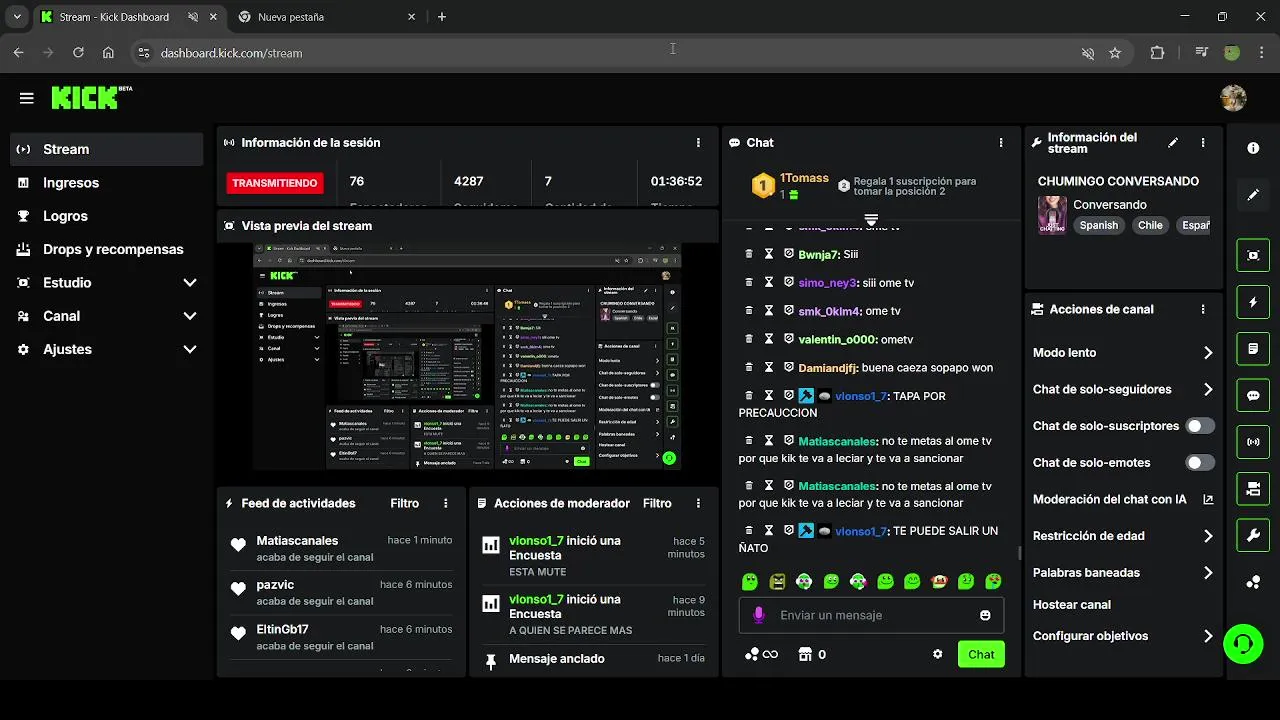Viewport: 1280px width, 720px height.
Task: Click the three-circles icon in right sidebar
Action: point(1253,582)
